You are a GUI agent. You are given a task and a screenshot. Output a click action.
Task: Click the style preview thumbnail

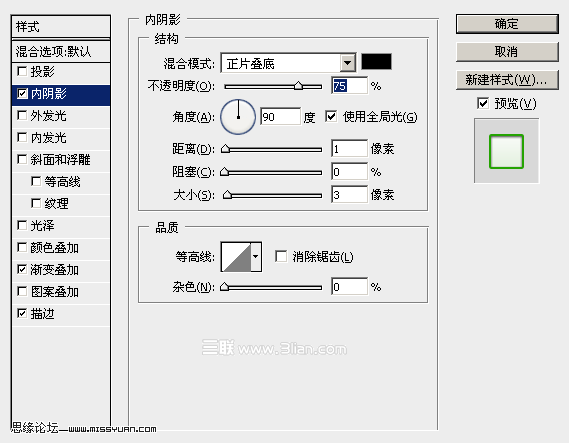pos(506,151)
